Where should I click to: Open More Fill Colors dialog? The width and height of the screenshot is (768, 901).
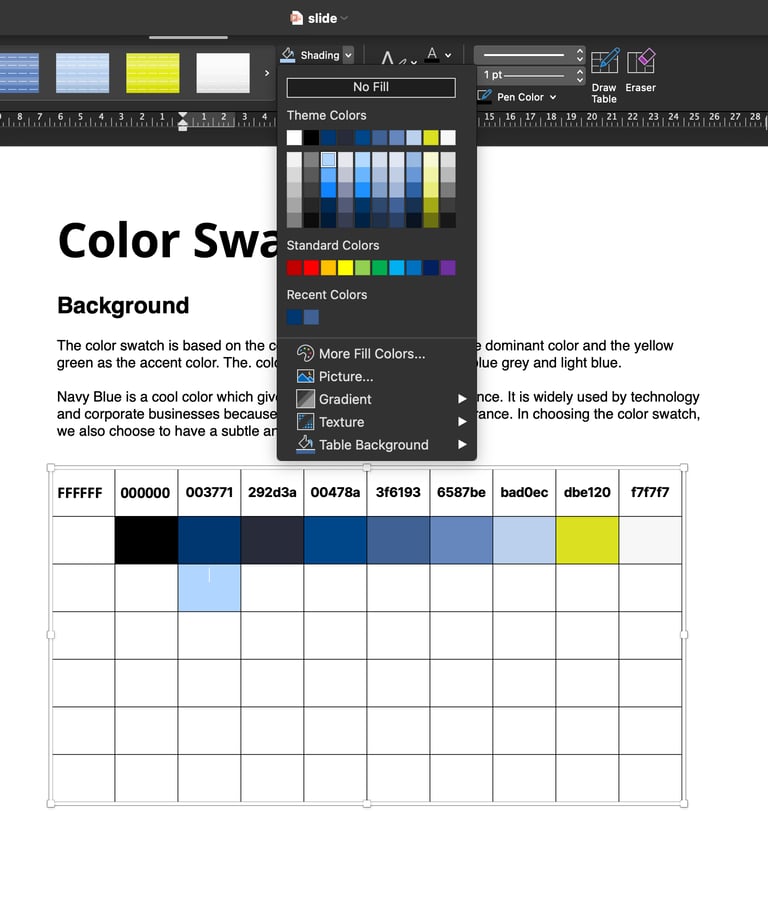tap(376, 353)
